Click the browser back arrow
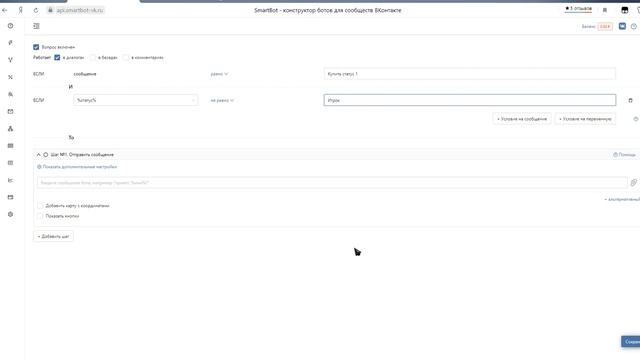Viewport: 640px width, 360px height. [x=5, y=10]
